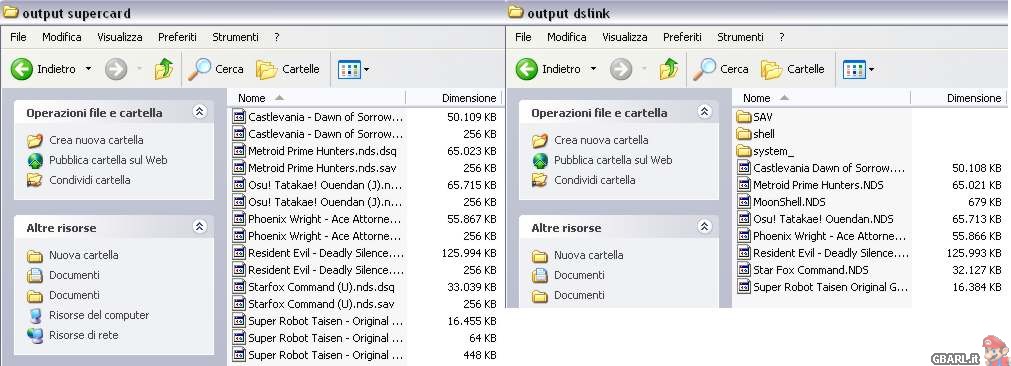Viewport: 1011px width, 366px height.
Task: Open views dropdown arrow in dslink window
Action: click(871, 69)
